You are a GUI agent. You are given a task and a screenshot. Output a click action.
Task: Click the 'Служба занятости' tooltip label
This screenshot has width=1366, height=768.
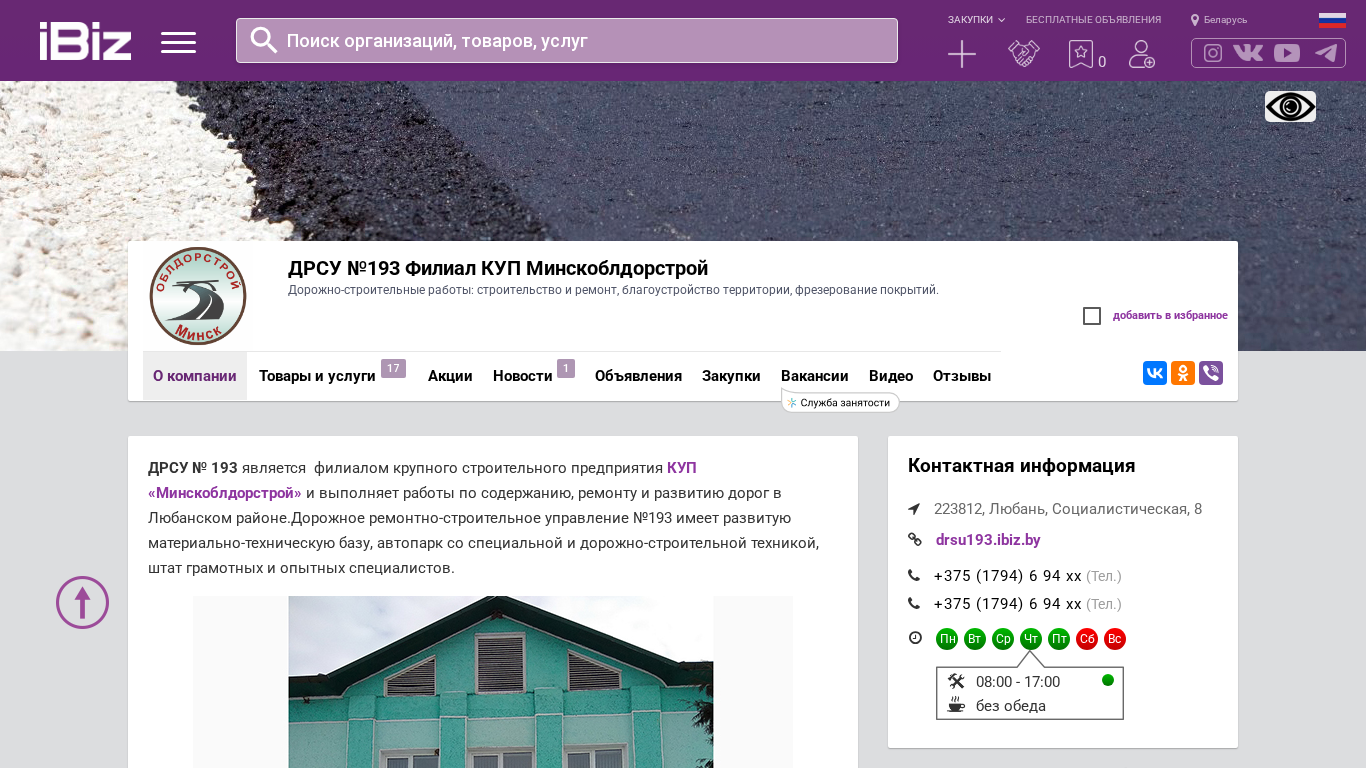coord(840,402)
